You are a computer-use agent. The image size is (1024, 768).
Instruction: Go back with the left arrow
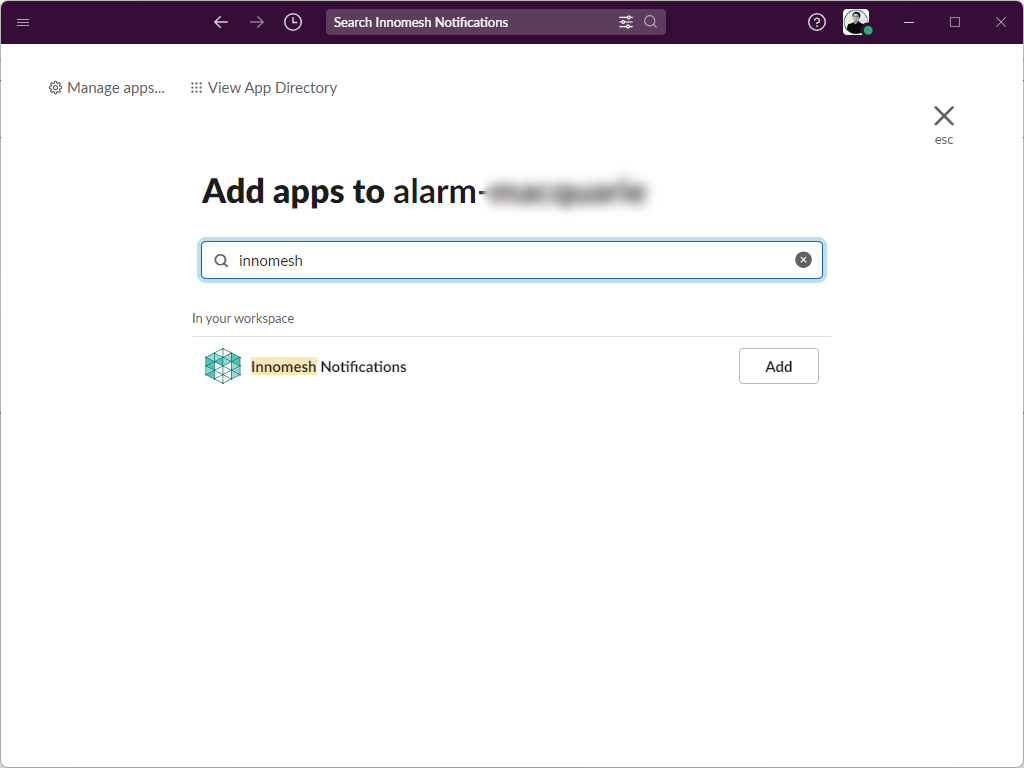[221, 22]
